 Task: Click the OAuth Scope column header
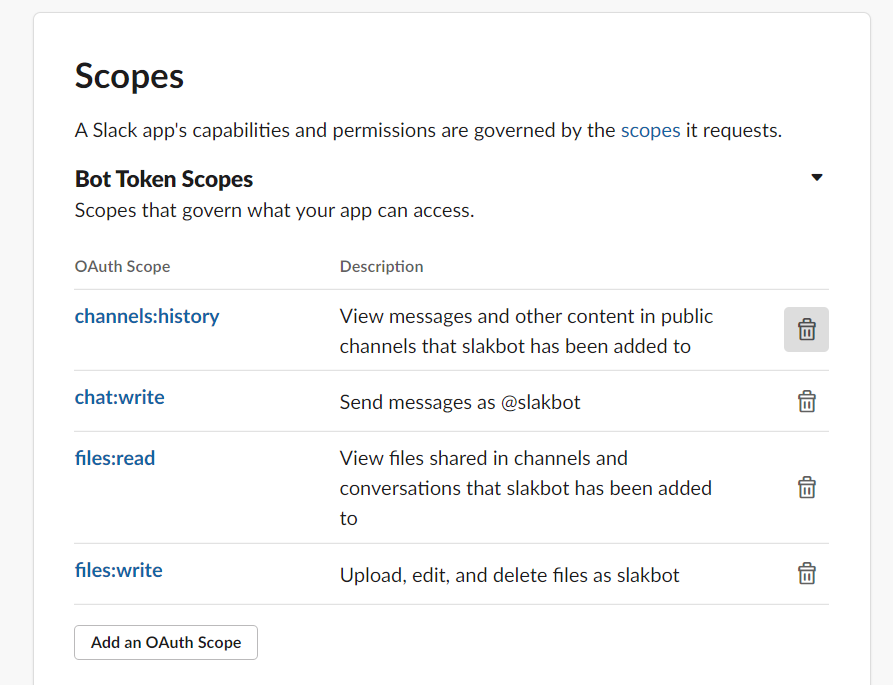(122, 266)
